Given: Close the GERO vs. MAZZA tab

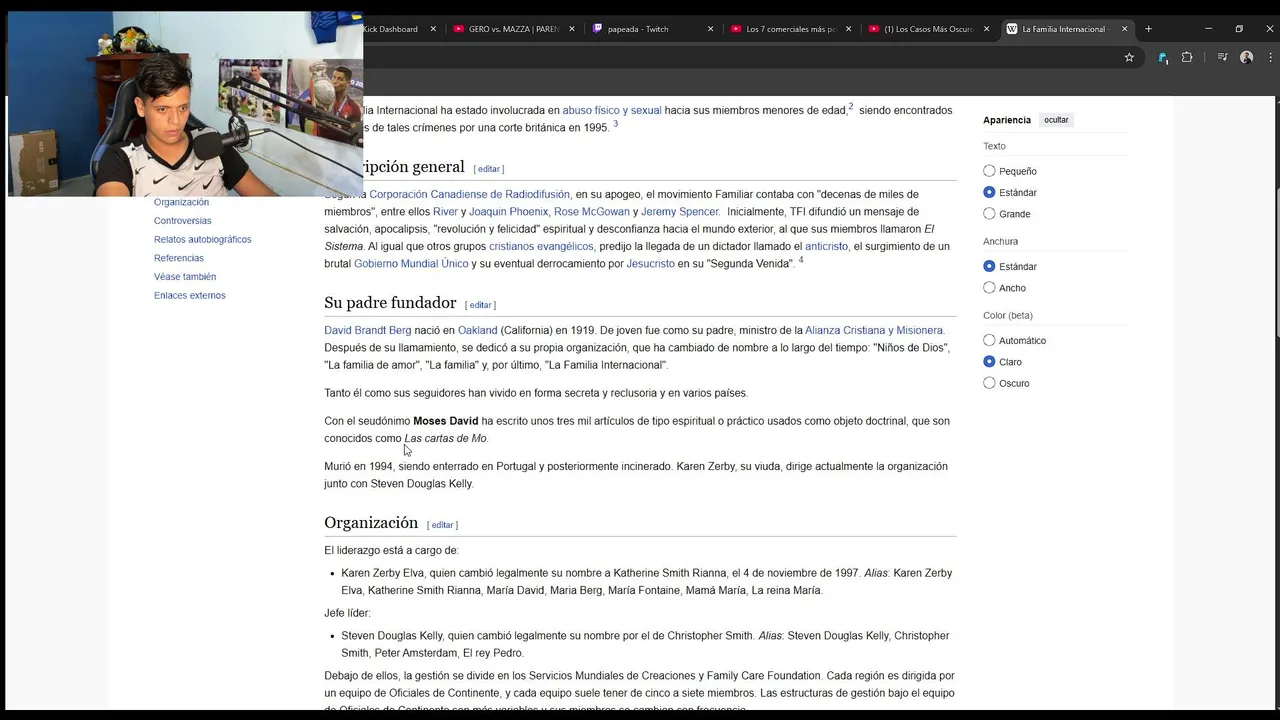Looking at the screenshot, I should 572,29.
